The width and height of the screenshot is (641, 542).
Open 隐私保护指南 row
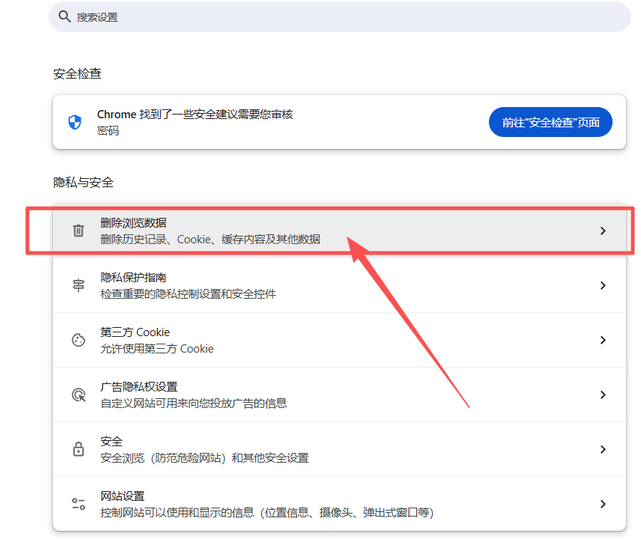339,285
